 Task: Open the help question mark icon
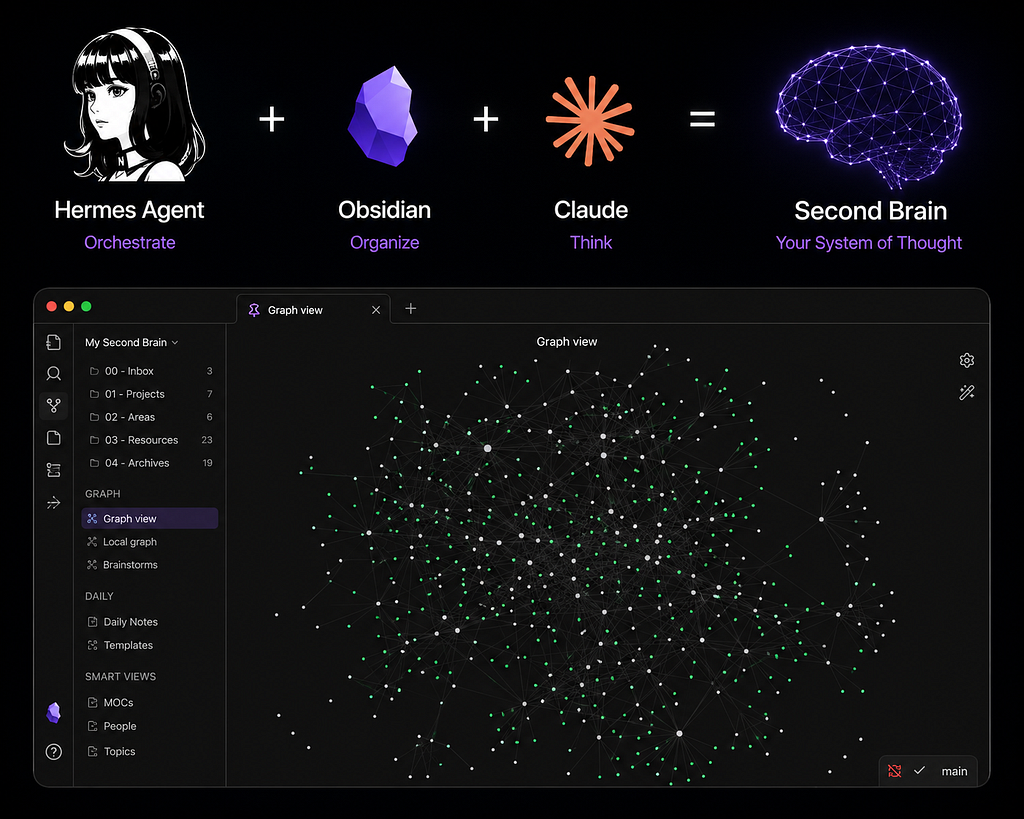click(x=54, y=752)
